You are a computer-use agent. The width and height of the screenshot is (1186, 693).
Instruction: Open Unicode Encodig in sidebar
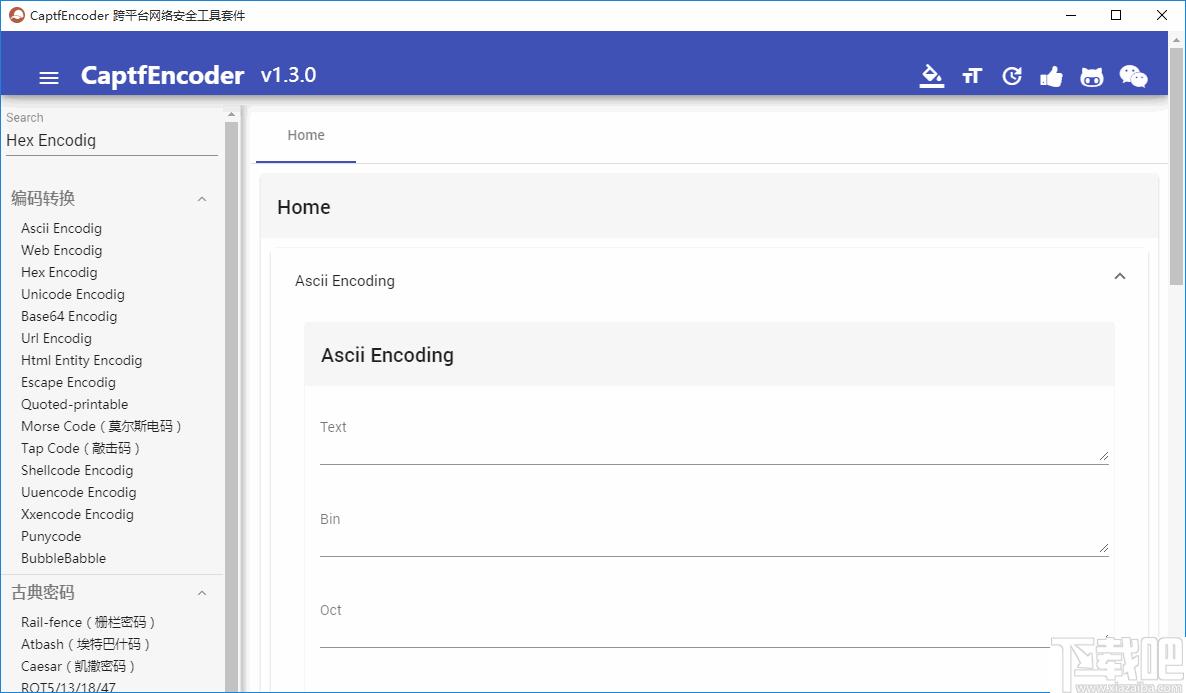(x=73, y=294)
